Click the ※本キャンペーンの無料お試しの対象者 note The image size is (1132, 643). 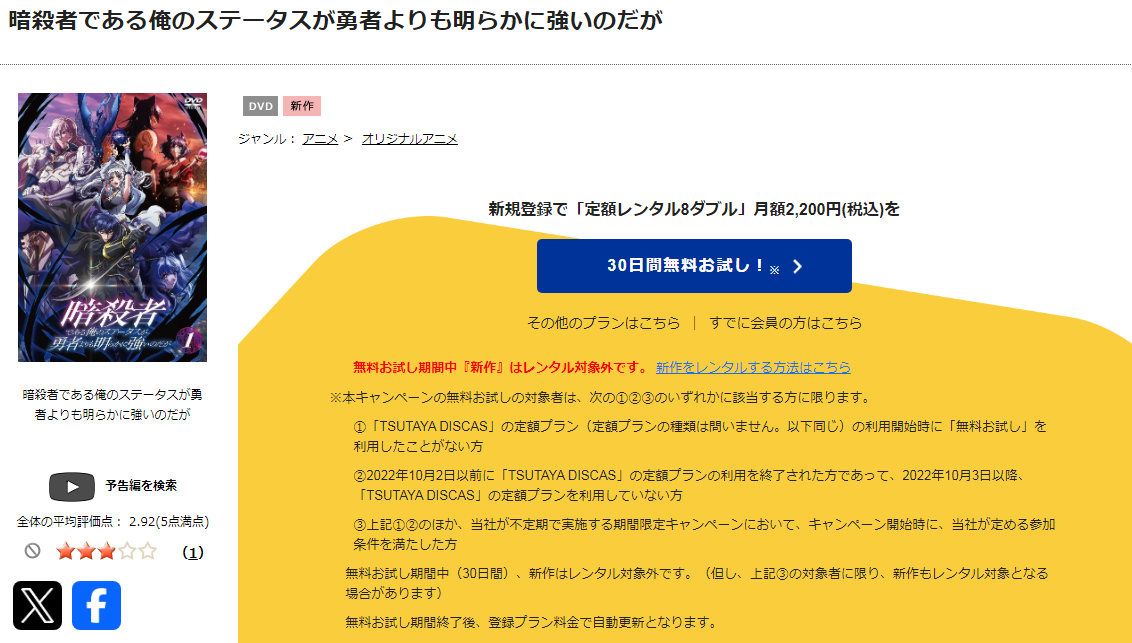click(601, 398)
